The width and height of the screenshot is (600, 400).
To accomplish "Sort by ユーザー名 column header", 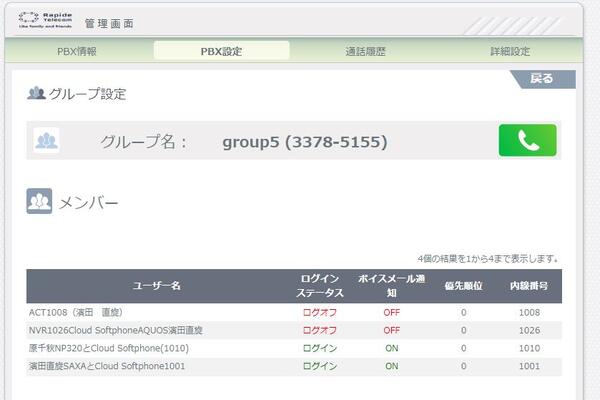I will [156, 286].
